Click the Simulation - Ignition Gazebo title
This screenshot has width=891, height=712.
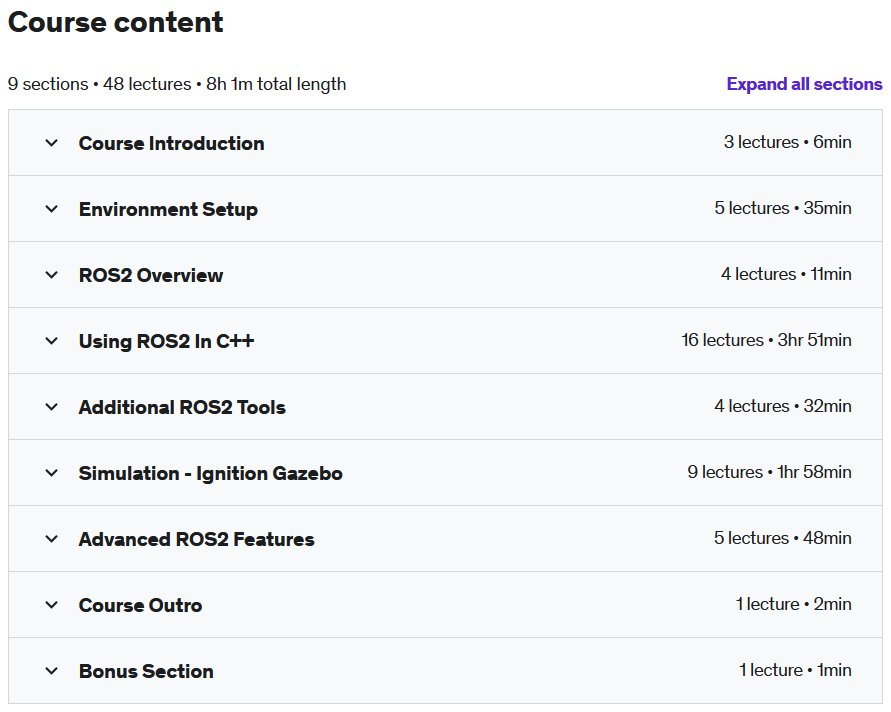coord(210,473)
